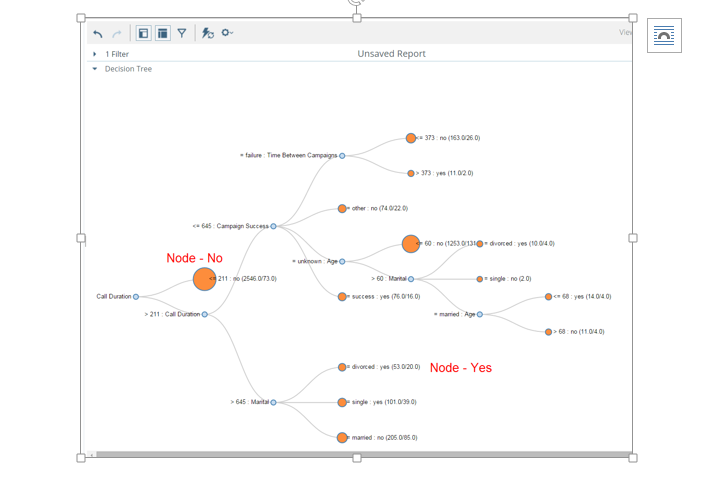
Task: Click the Call Duration root node
Action: pos(136,296)
